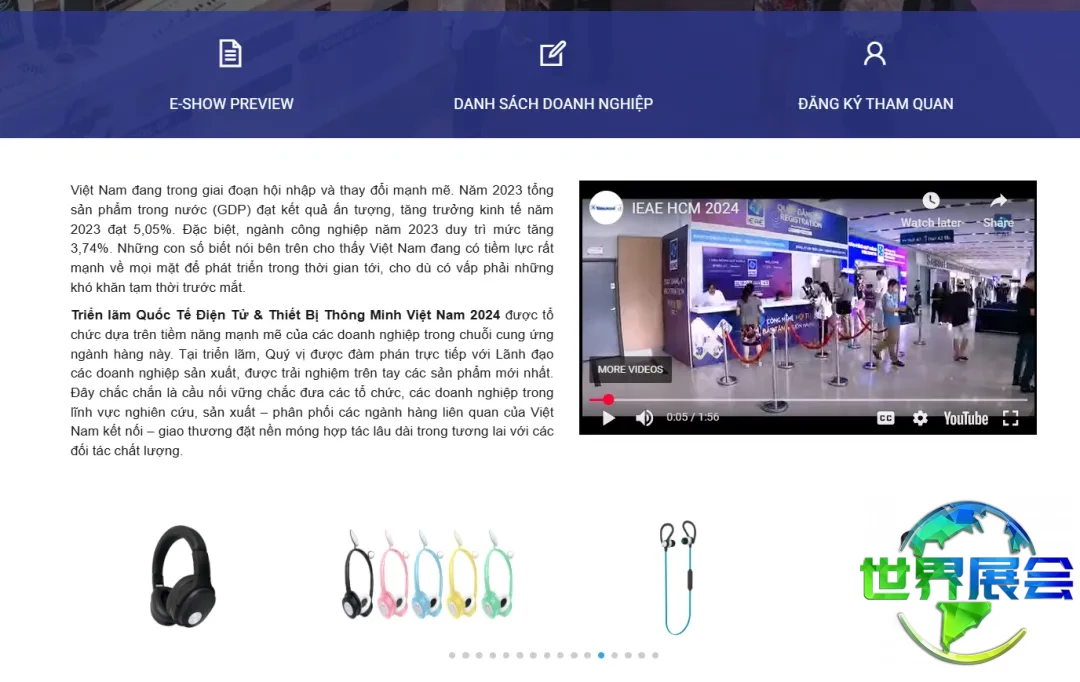Select the colorful kids headphones image
Viewport: 1080px width, 682px height.
coord(427,577)
